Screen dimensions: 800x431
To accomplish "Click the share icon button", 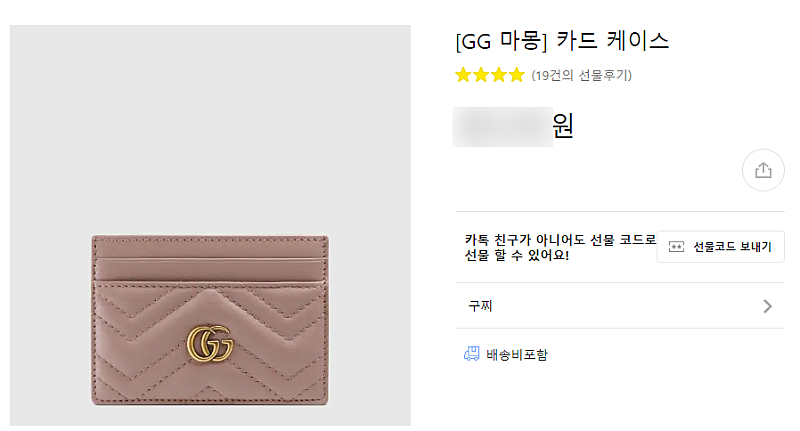I will click(x=763, y=170).
